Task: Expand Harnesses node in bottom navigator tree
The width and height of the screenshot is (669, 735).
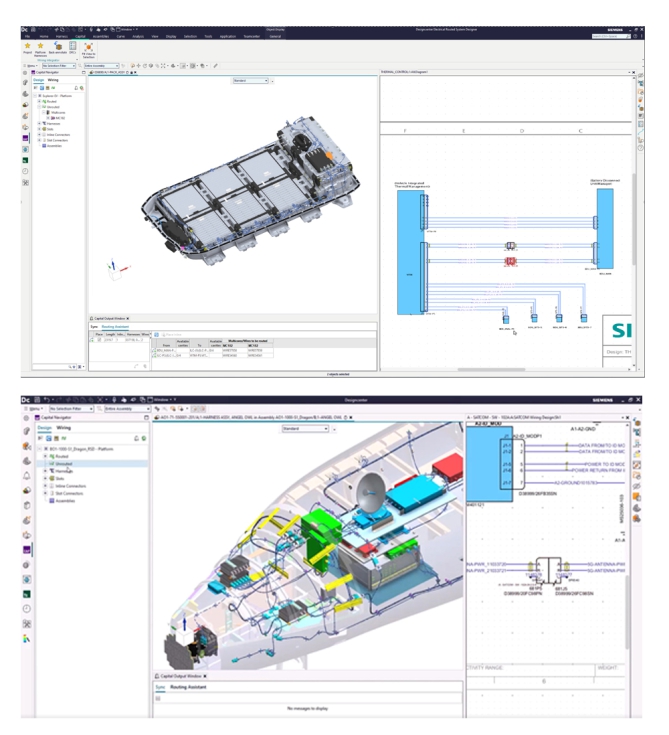Action: click(x=45, y=471)
